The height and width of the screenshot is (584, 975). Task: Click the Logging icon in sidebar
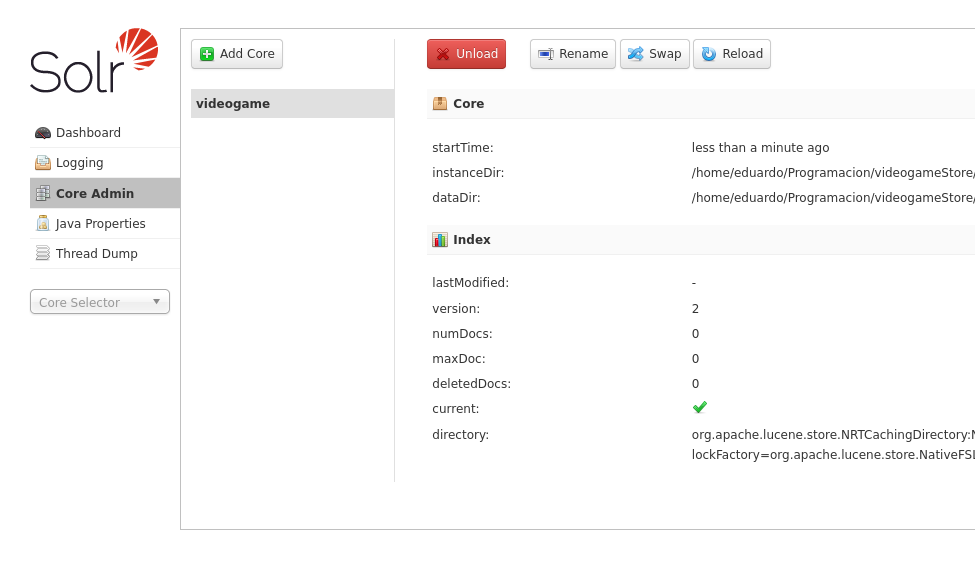43,163
